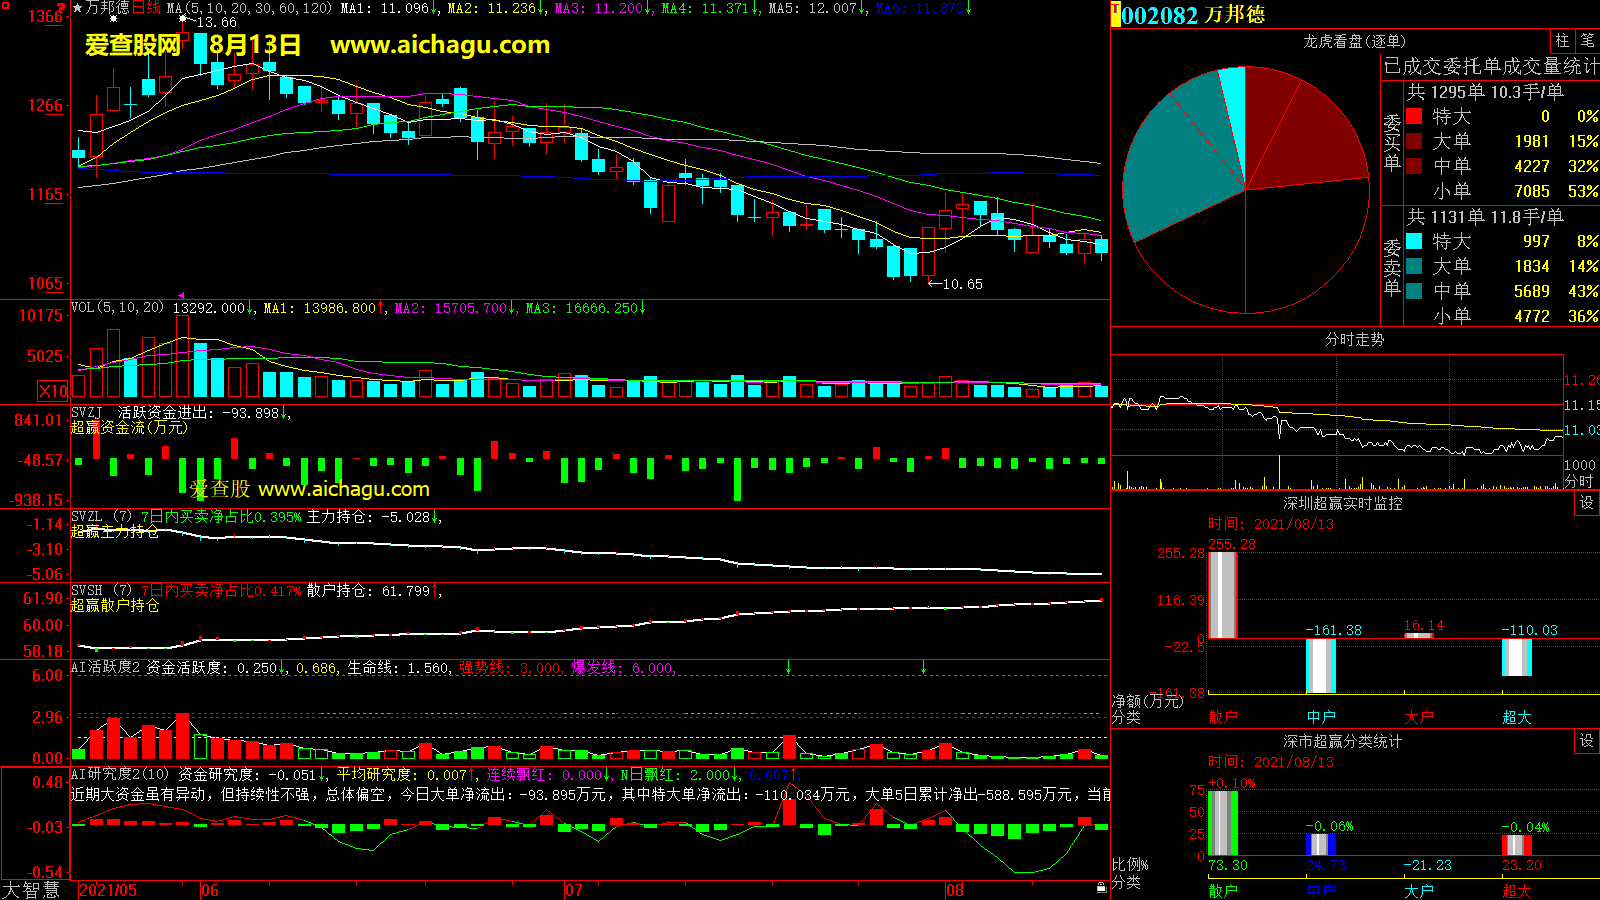Viewport: 1600px width, 900px height.
Task: Click the bright red 特大 buy order swatch
Action: (x=1414, y=116)
